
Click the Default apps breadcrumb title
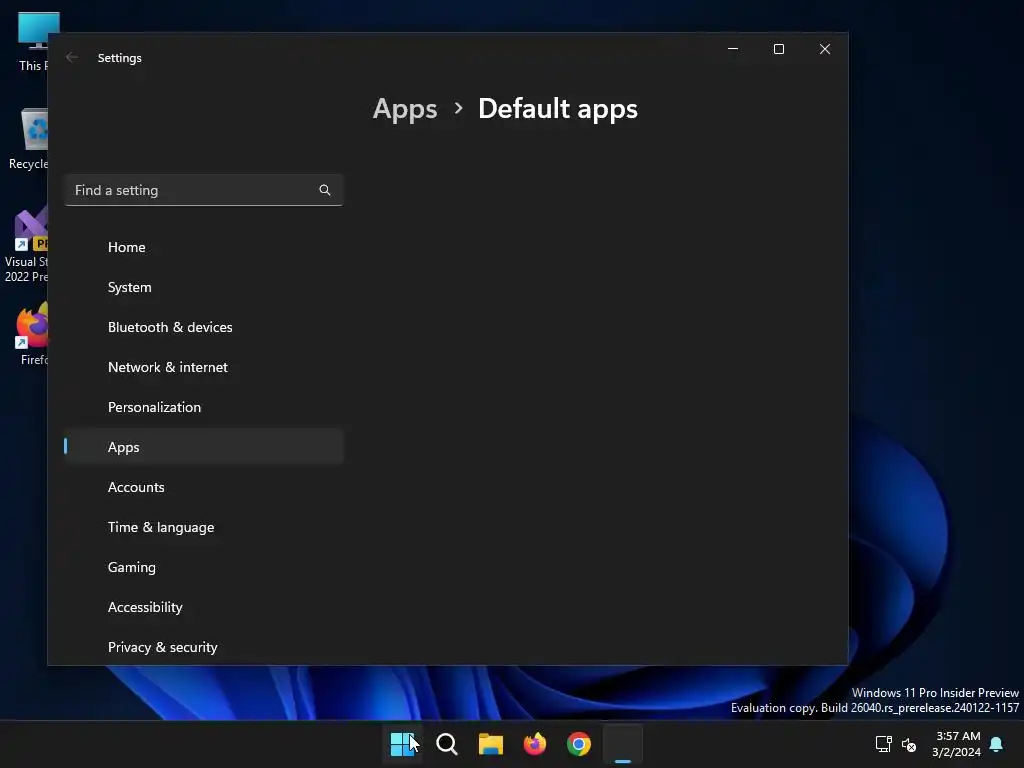click(558, 109)
